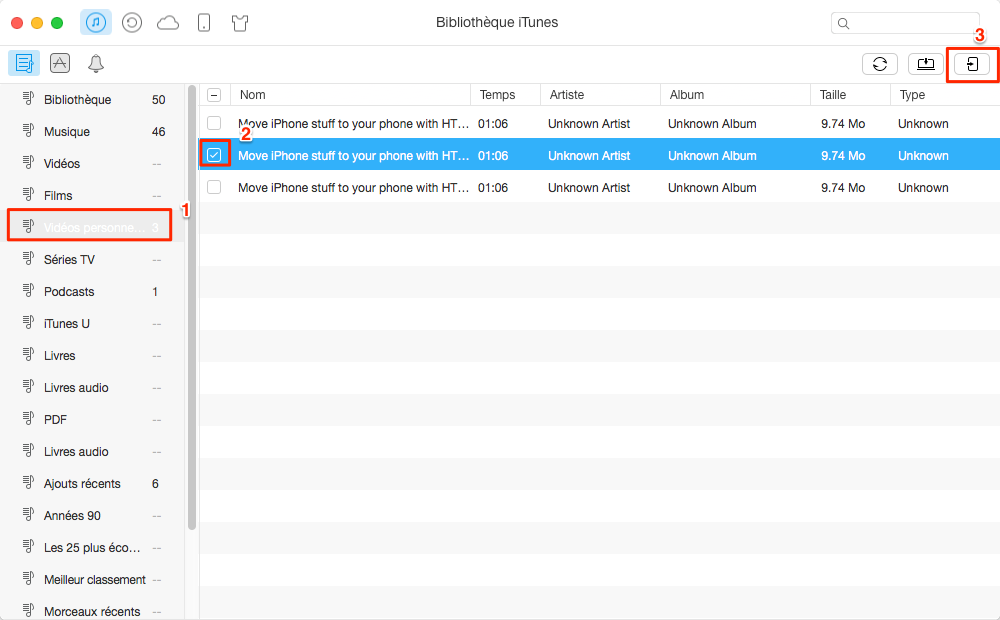Click the playlist icon beside iTunes U
This screenshot has height=620, width=1000.
(x=28, y=322)
